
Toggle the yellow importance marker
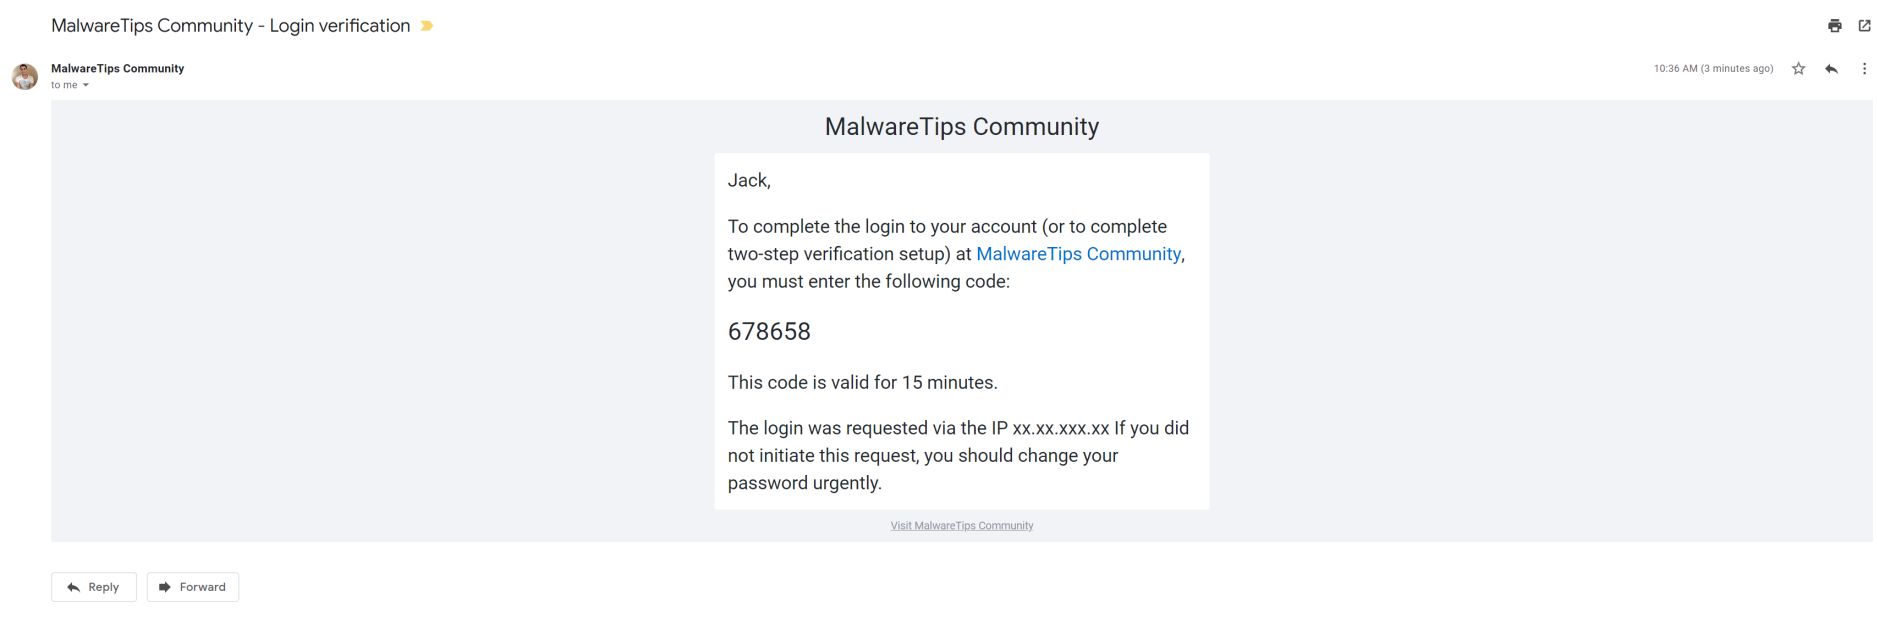pos(427,26)
